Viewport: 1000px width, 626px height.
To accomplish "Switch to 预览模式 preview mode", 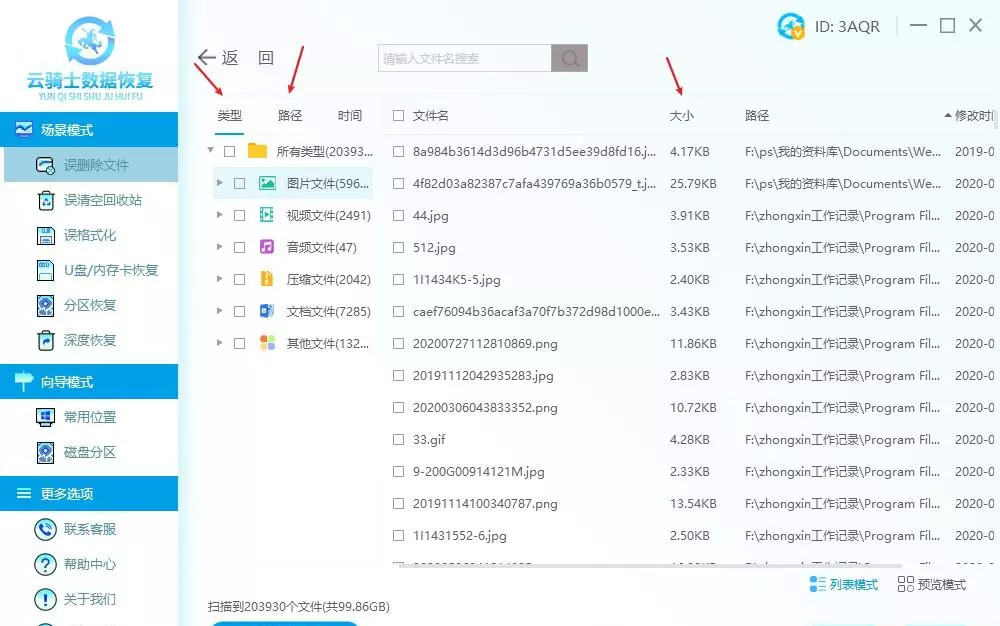I will 932,584.
